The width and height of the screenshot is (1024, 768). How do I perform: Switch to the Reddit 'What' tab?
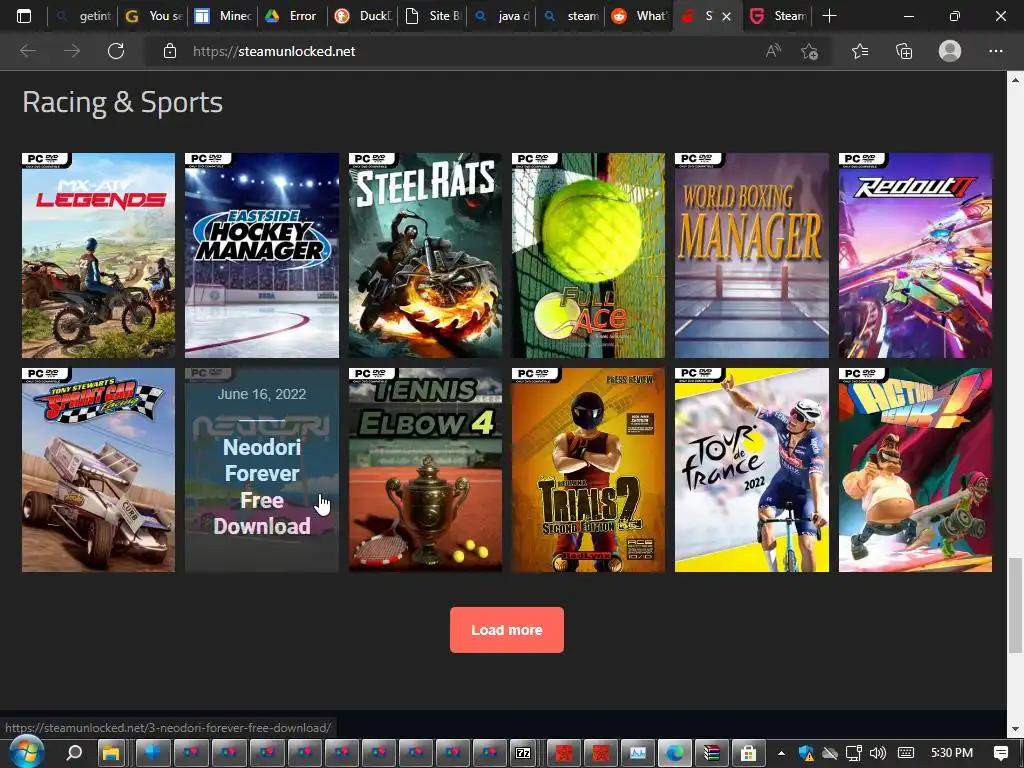coord(641,16)
